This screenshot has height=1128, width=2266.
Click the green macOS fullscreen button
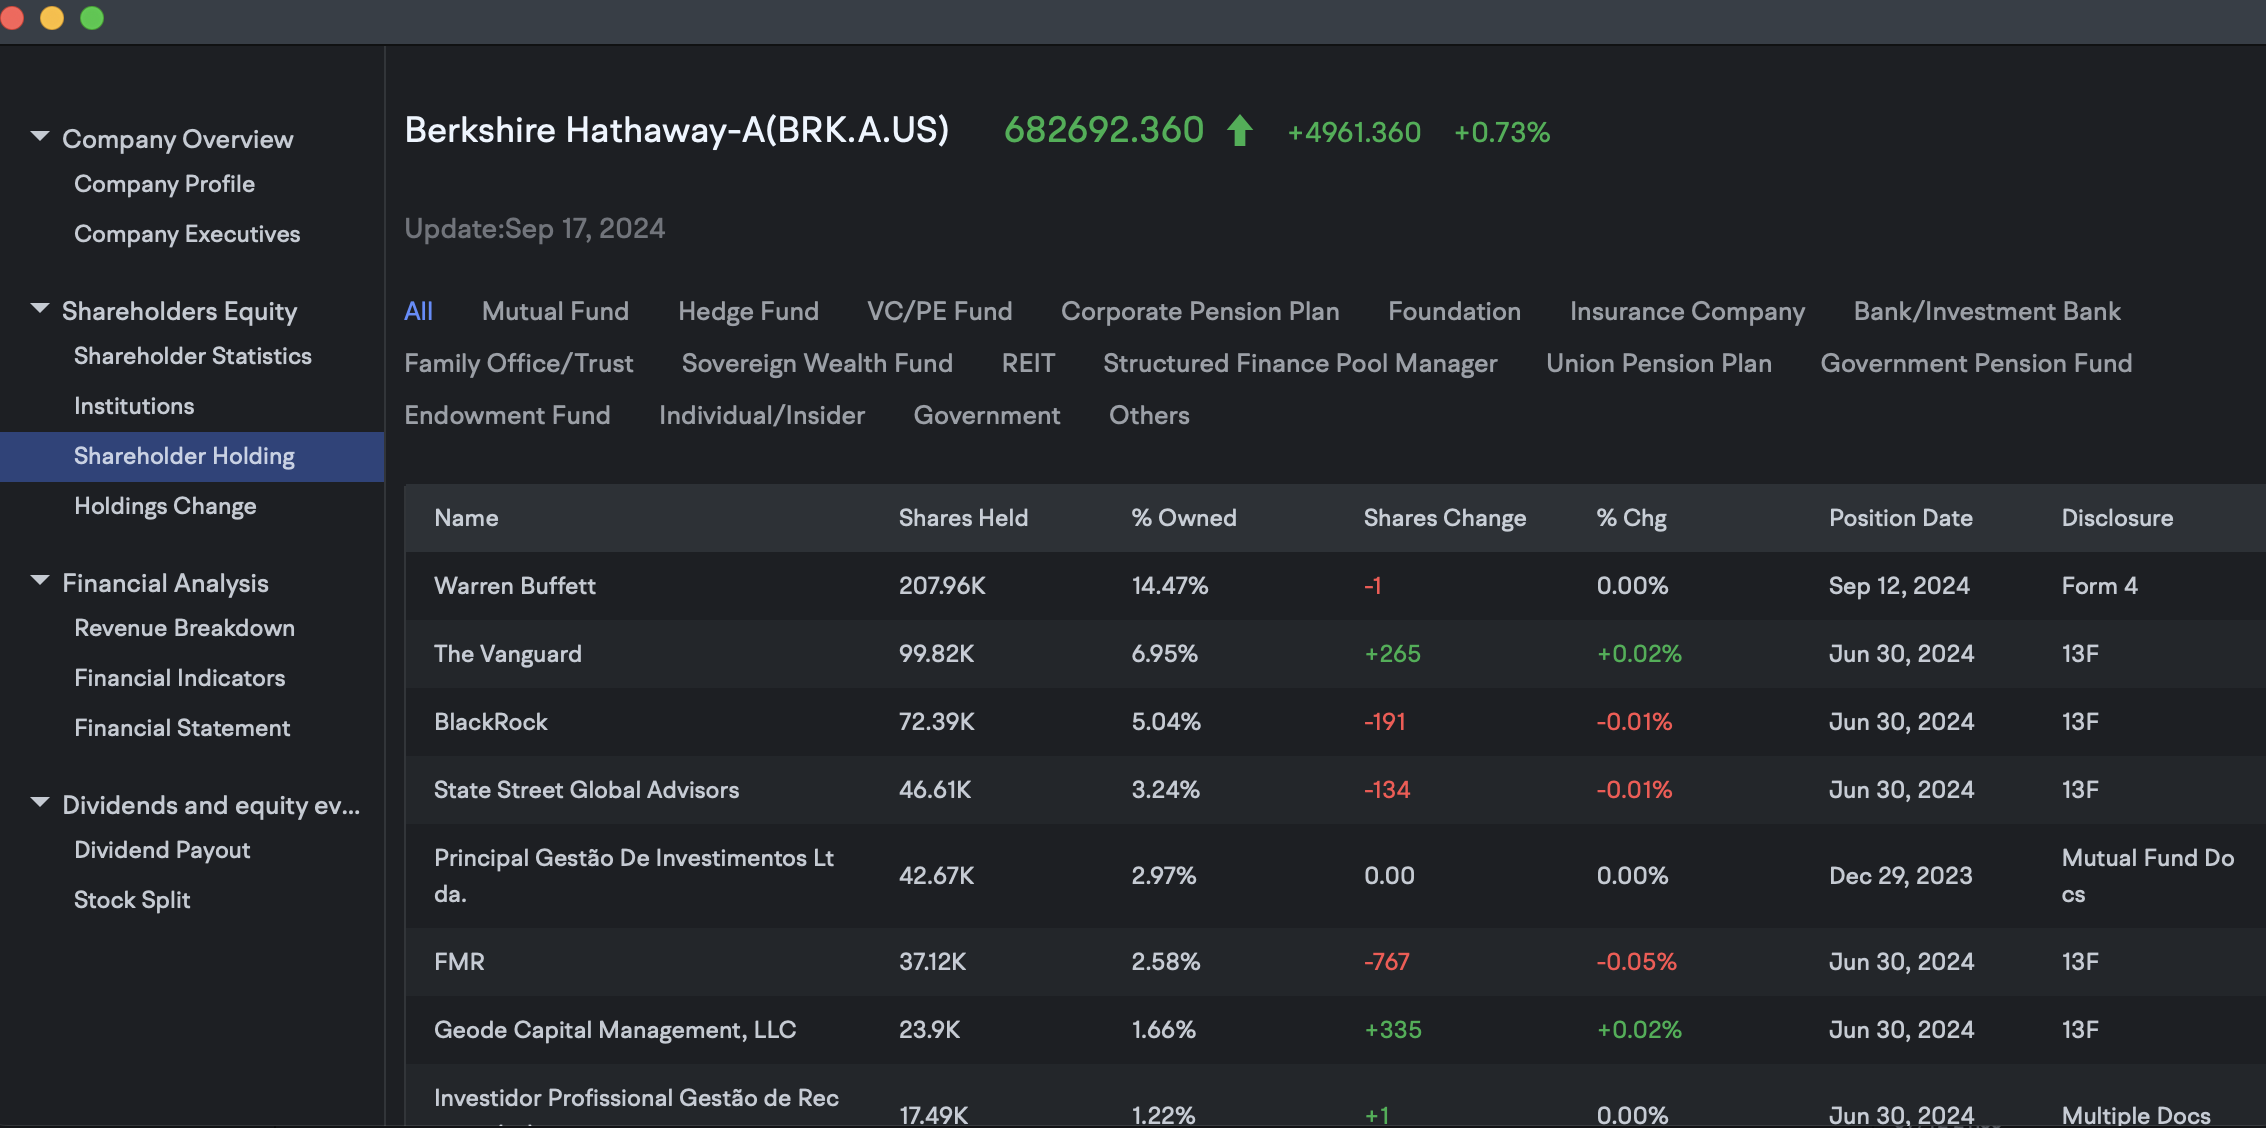tap(92, 18)
